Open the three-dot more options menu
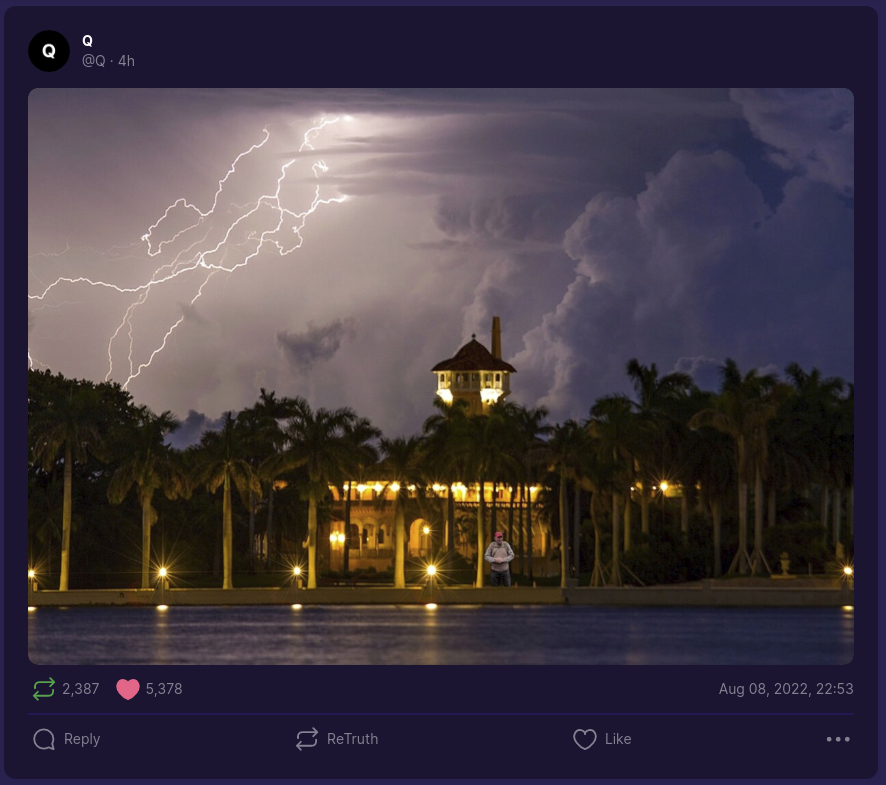The height and width of the screenshot is (785, 886). click(838, 739)
